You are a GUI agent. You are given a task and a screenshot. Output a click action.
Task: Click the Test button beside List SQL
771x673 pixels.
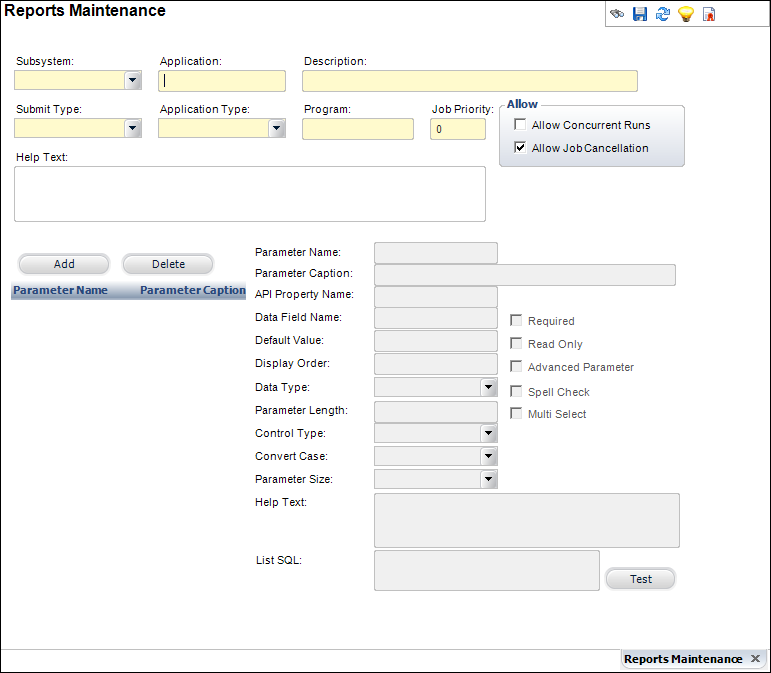click(641, 579)
